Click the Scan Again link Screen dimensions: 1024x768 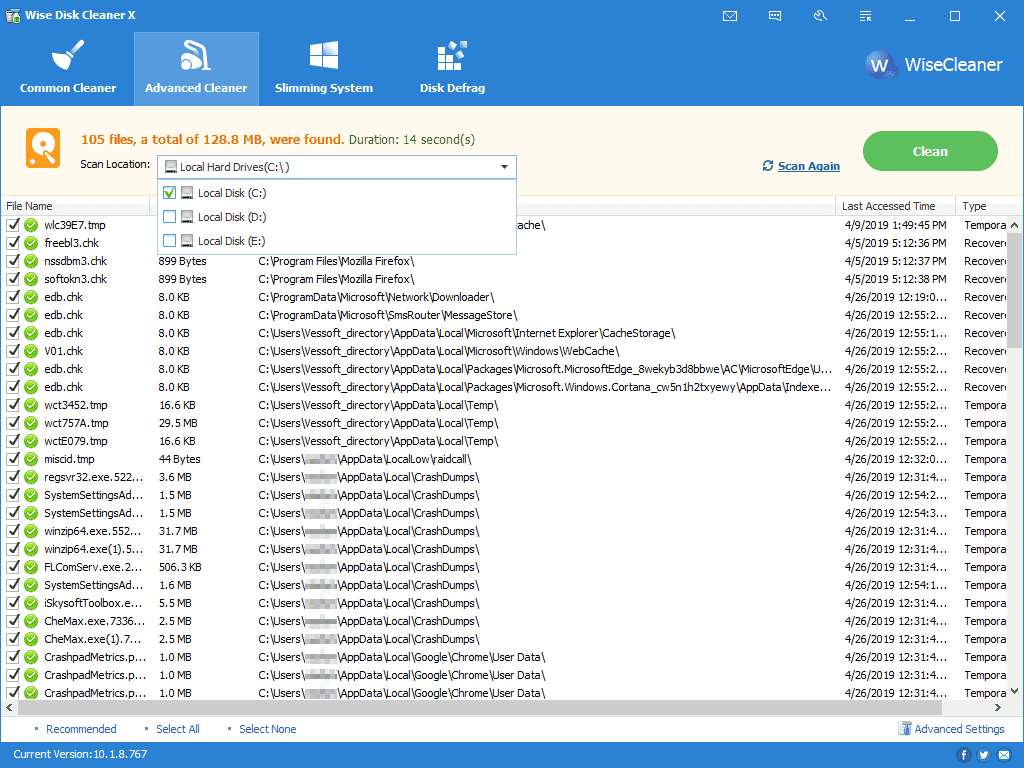click(x=808, y=166)
